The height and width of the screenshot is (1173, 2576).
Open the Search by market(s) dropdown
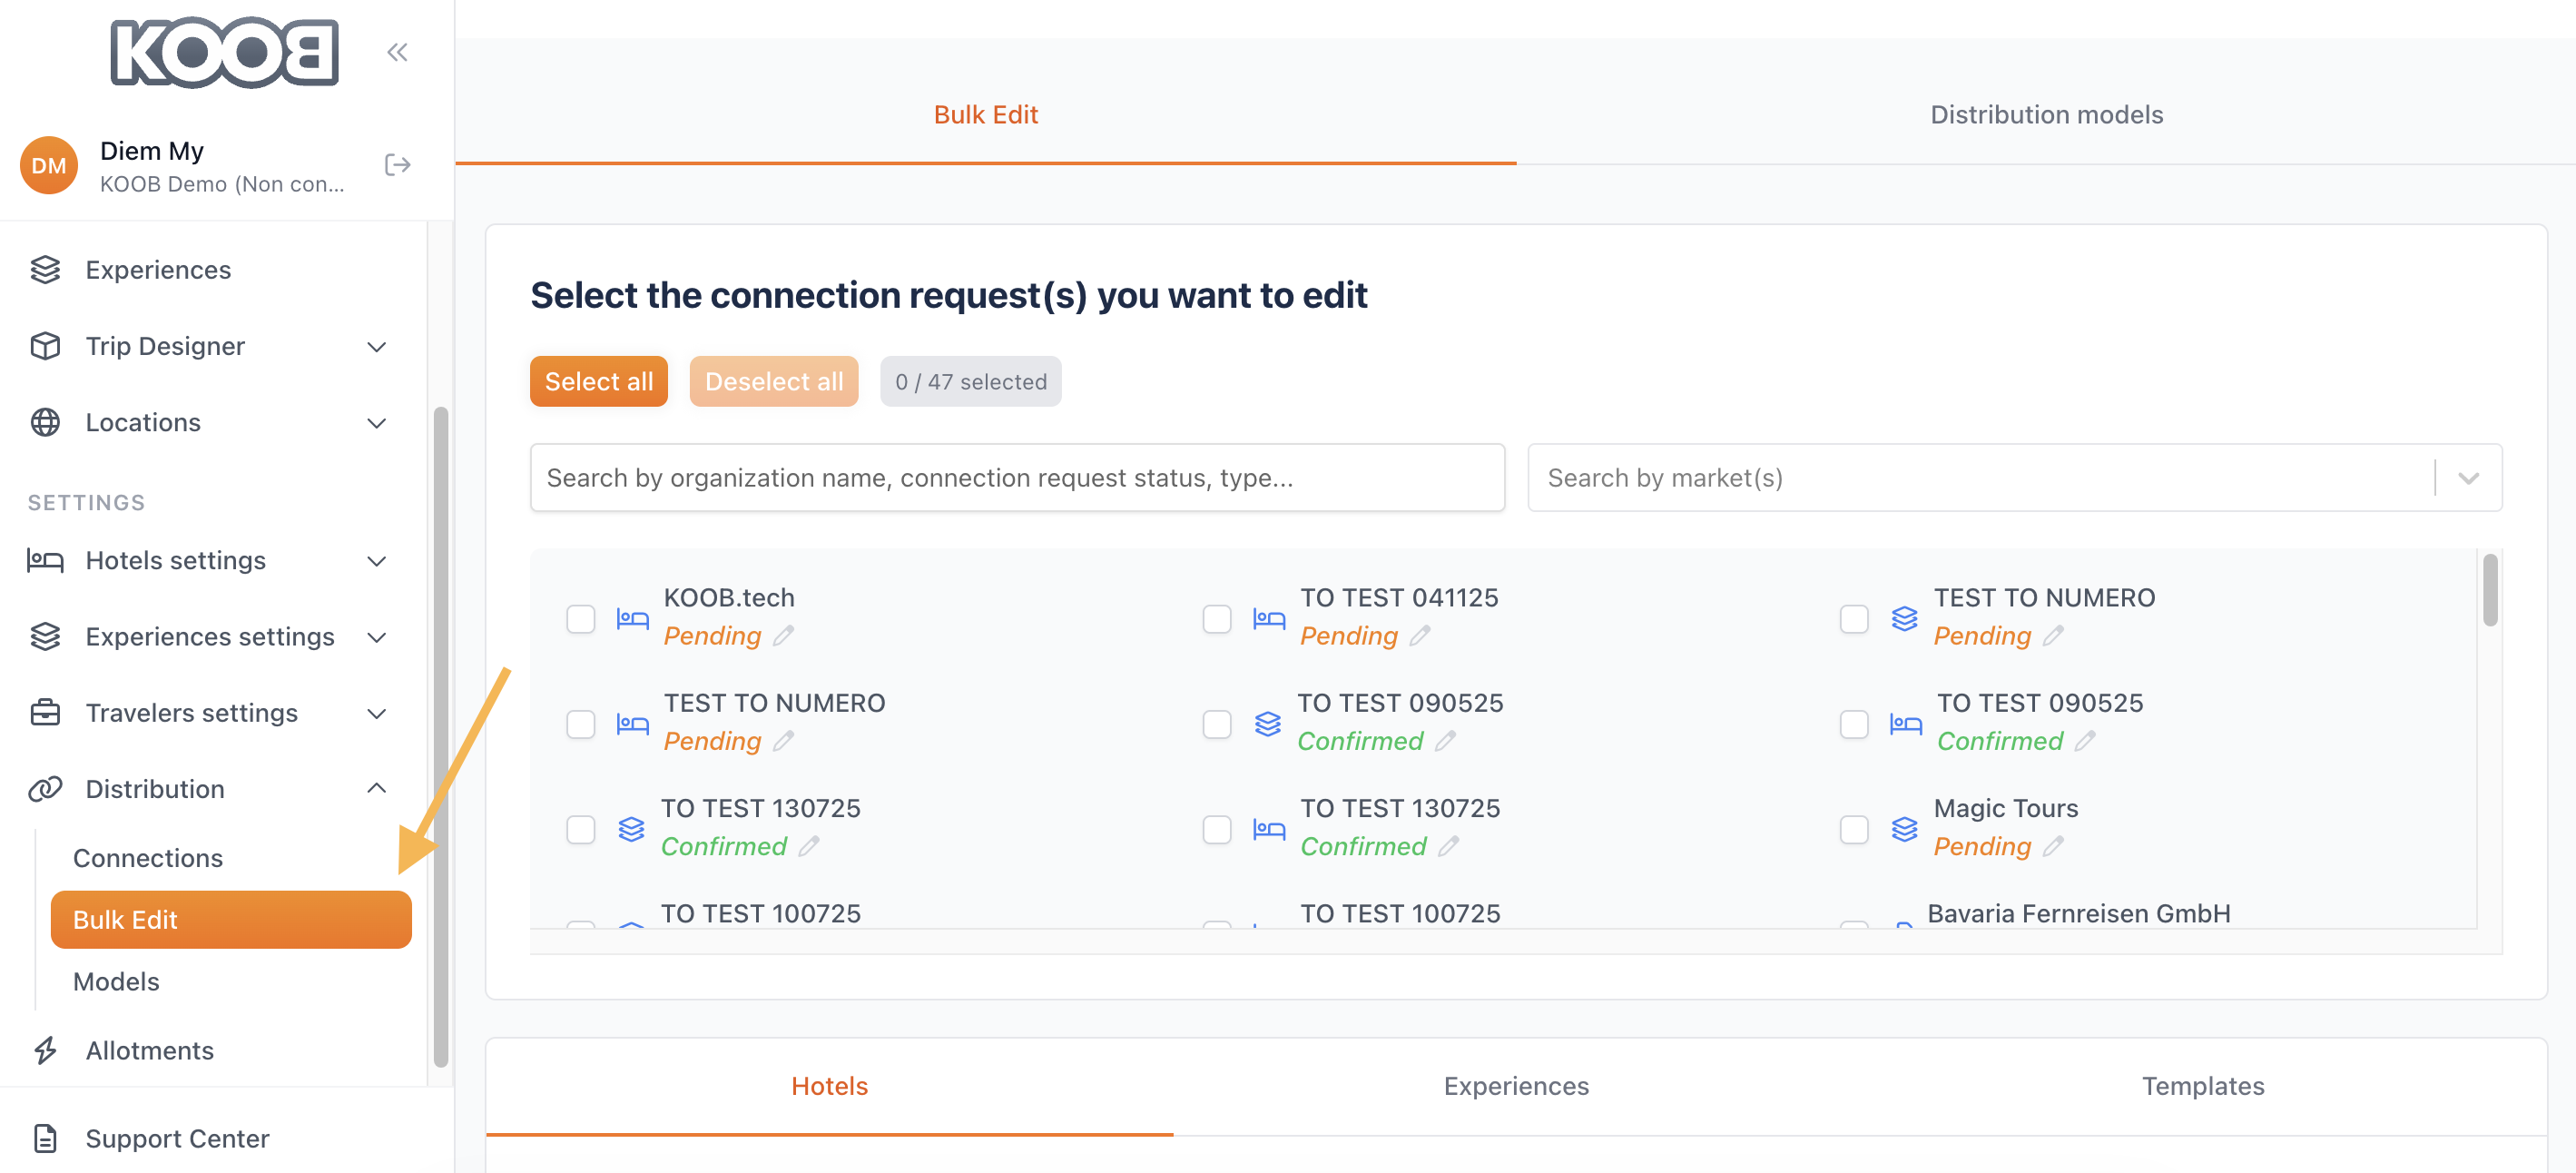tap(2468, 478)
